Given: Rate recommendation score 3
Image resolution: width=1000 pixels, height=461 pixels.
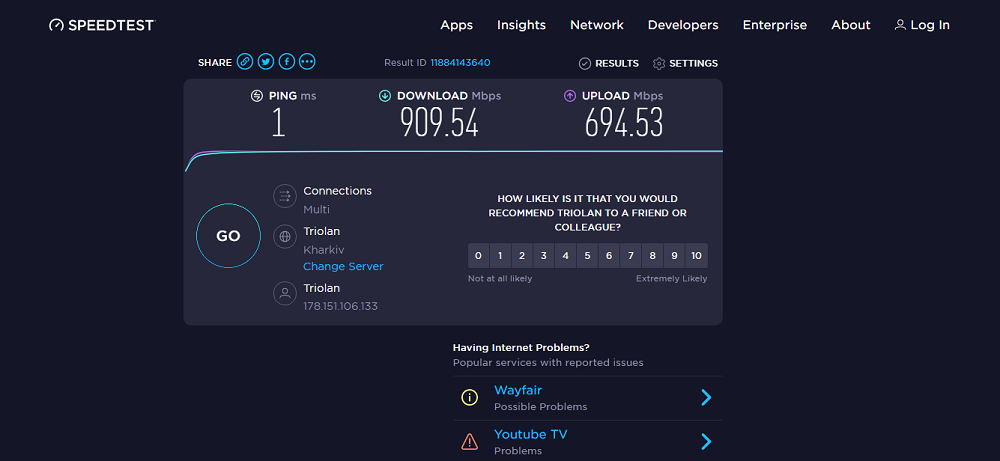Looking at the screenshot, I should pos(543,256).
